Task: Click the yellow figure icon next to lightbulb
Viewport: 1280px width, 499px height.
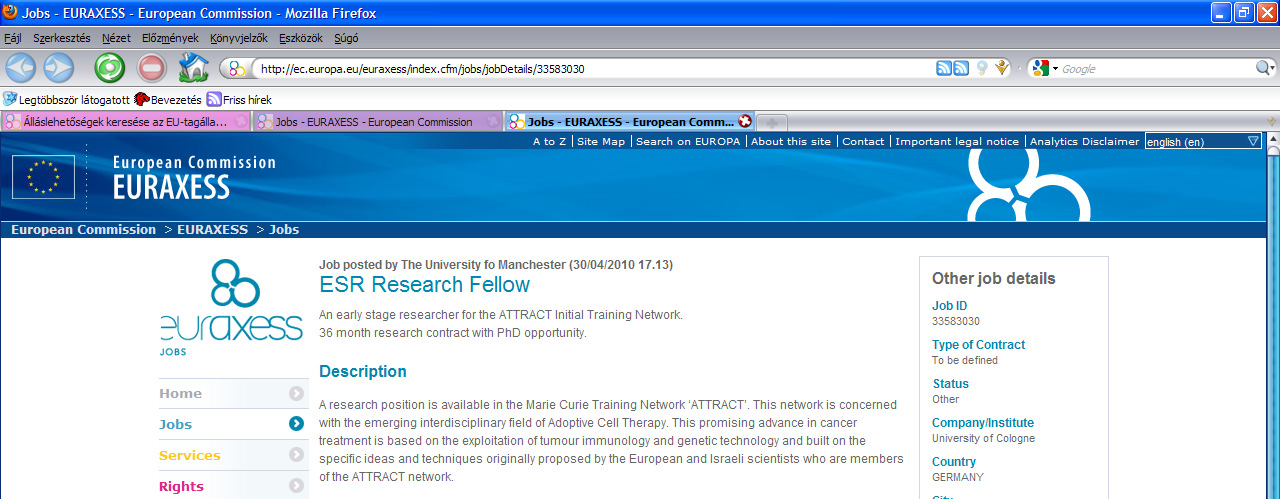Action: tap(1001, 68)
